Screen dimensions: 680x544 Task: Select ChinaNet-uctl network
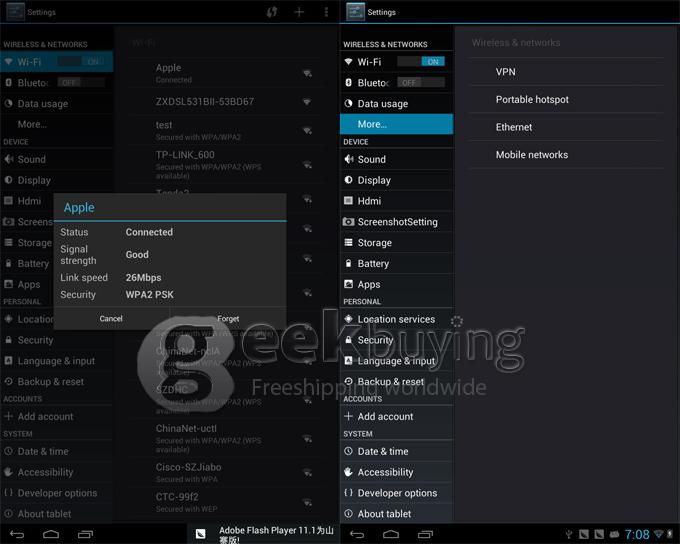pyautogui.click(x=224, y=438)
